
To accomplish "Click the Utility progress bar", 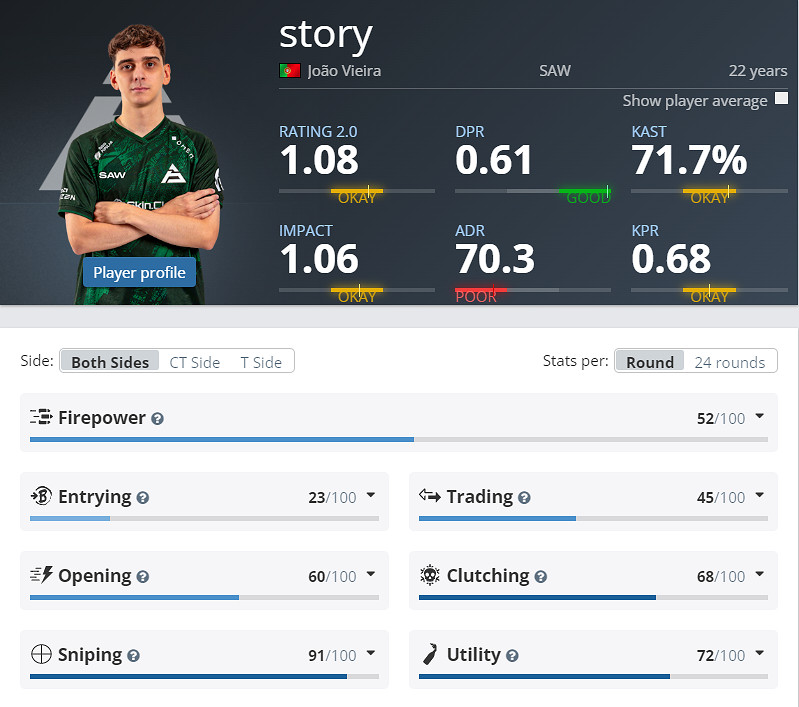I will click(594, 677).
